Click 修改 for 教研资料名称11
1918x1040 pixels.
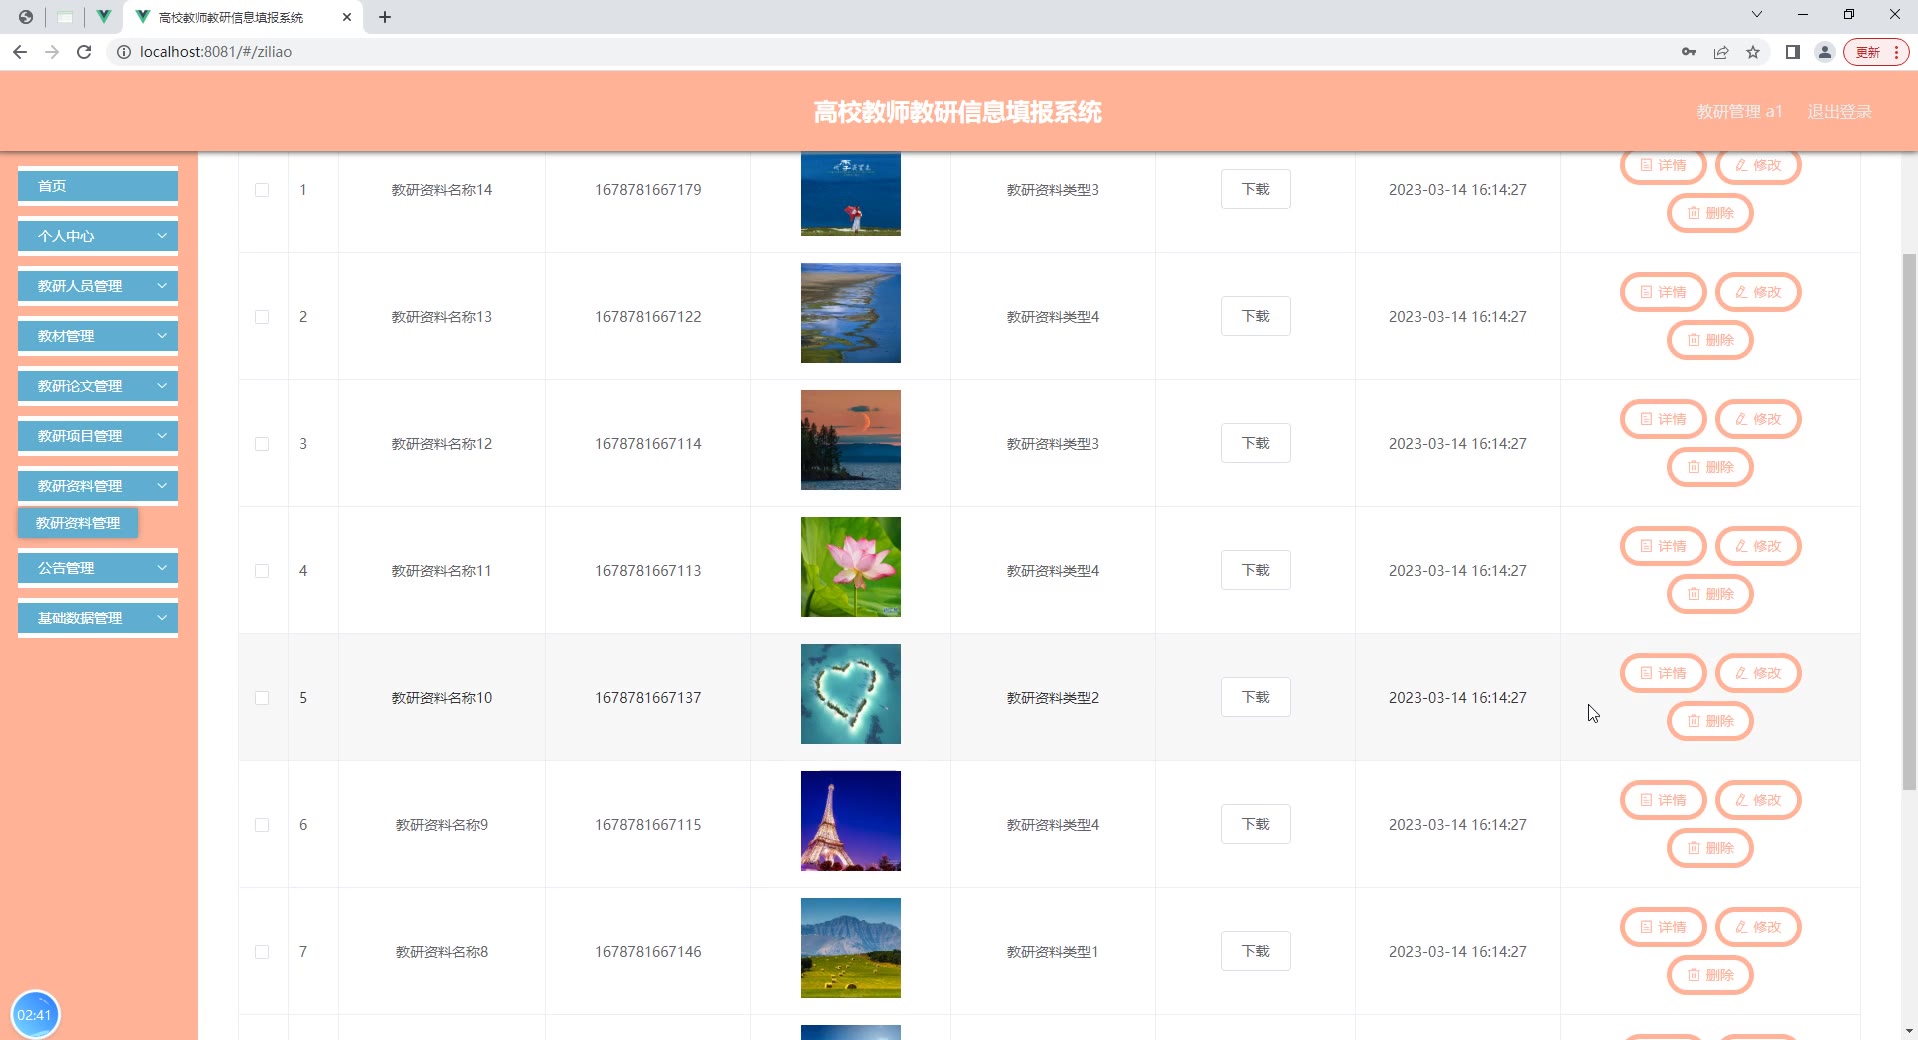click(1758, 546)
